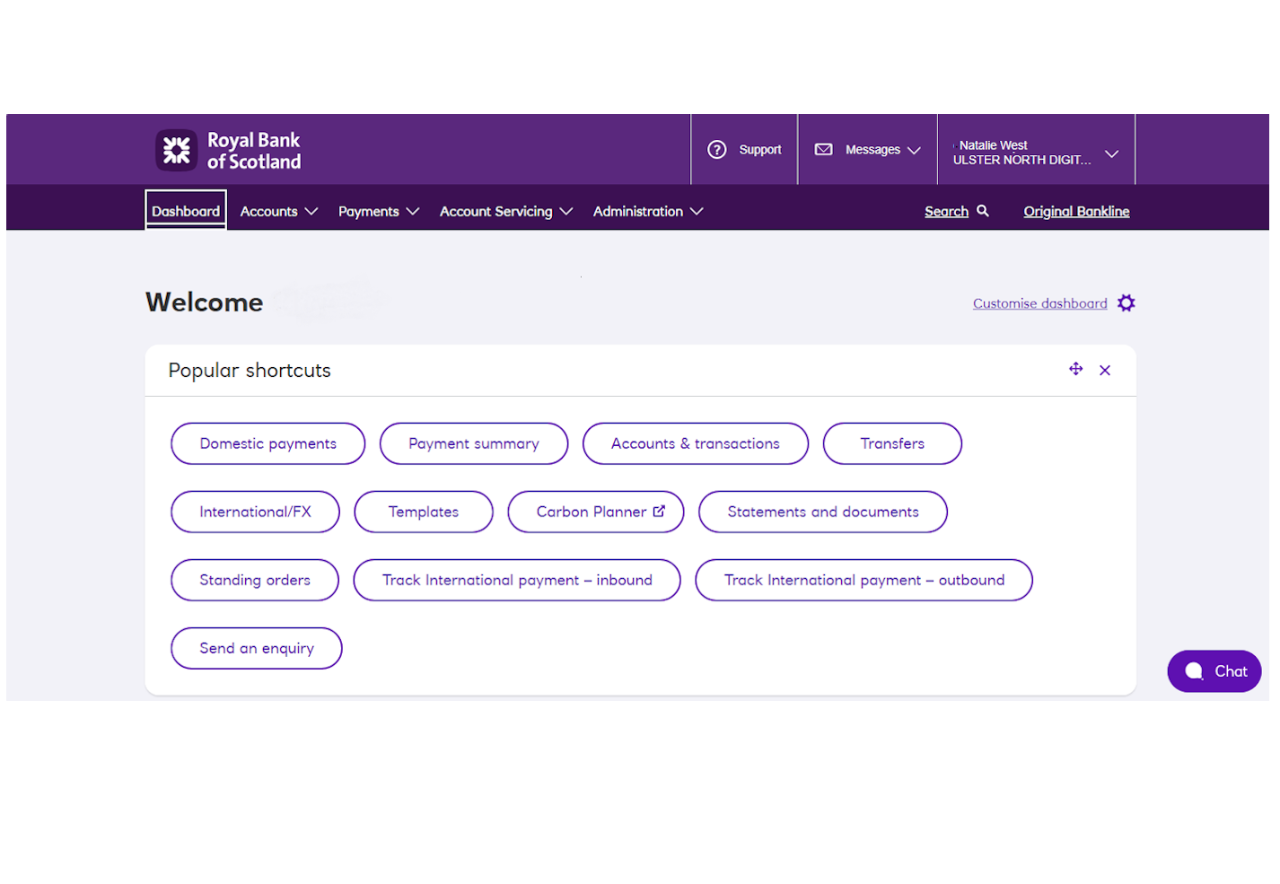The height and width of the screenshot is (884, 1280).
Task: Open Support via the question mark icon
Action: click(x=717, y=149)
